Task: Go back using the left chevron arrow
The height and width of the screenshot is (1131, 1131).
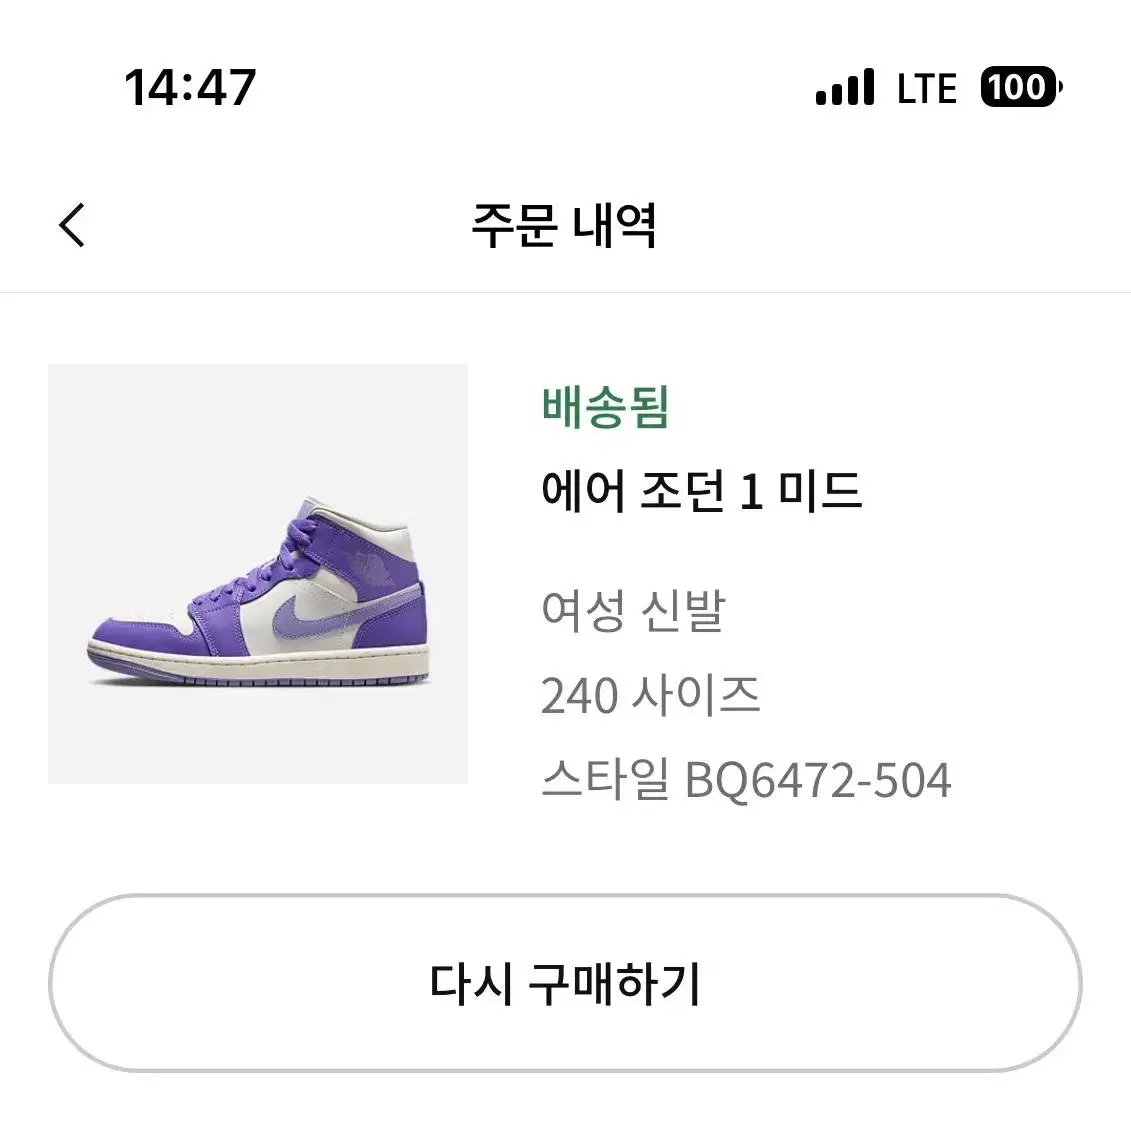Action: tap(72, 225)
